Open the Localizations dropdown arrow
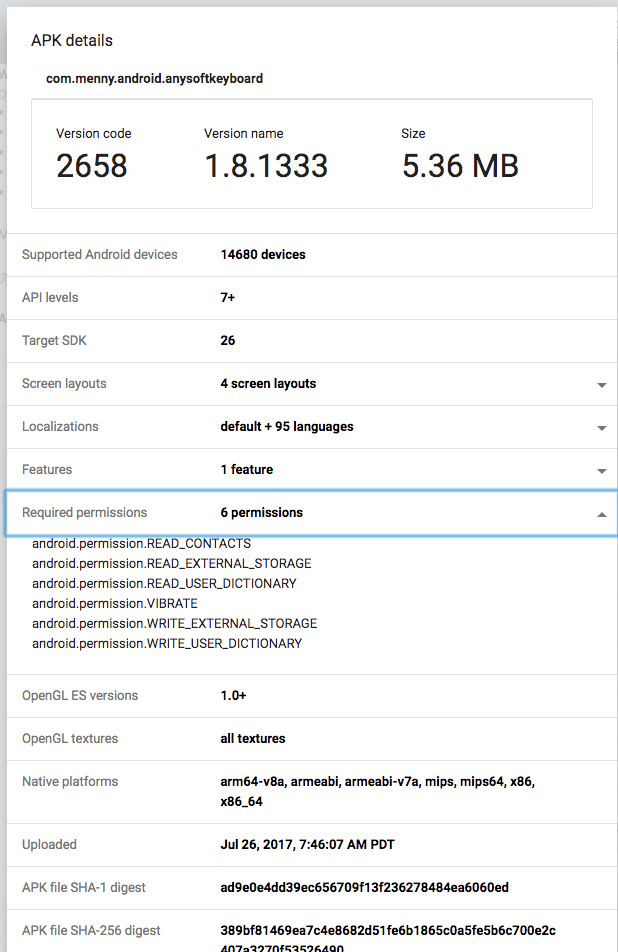Screen dimensions: 618x952 click(x=601, y=427)
